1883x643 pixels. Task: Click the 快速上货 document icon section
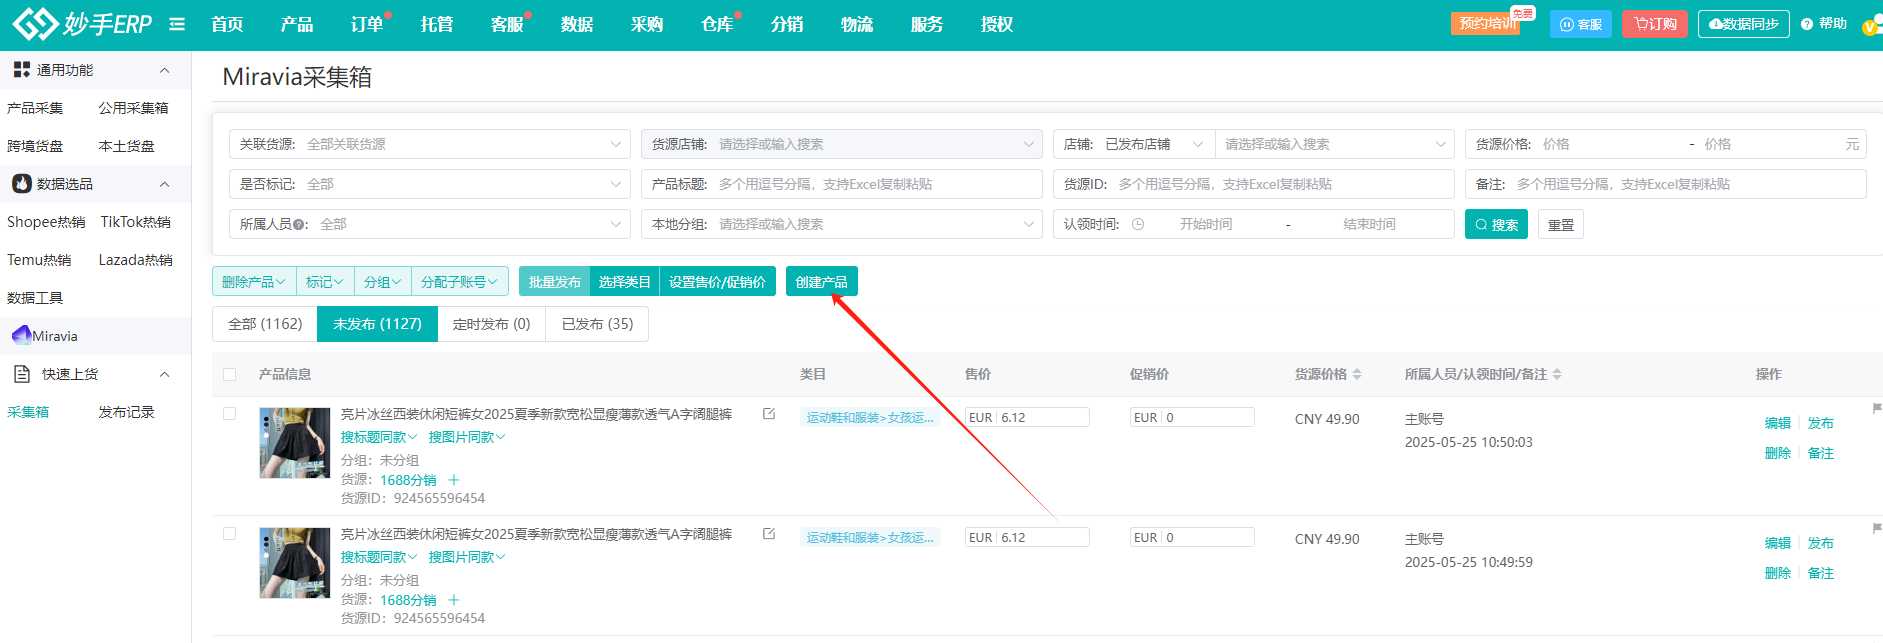[x=22, y=374]
